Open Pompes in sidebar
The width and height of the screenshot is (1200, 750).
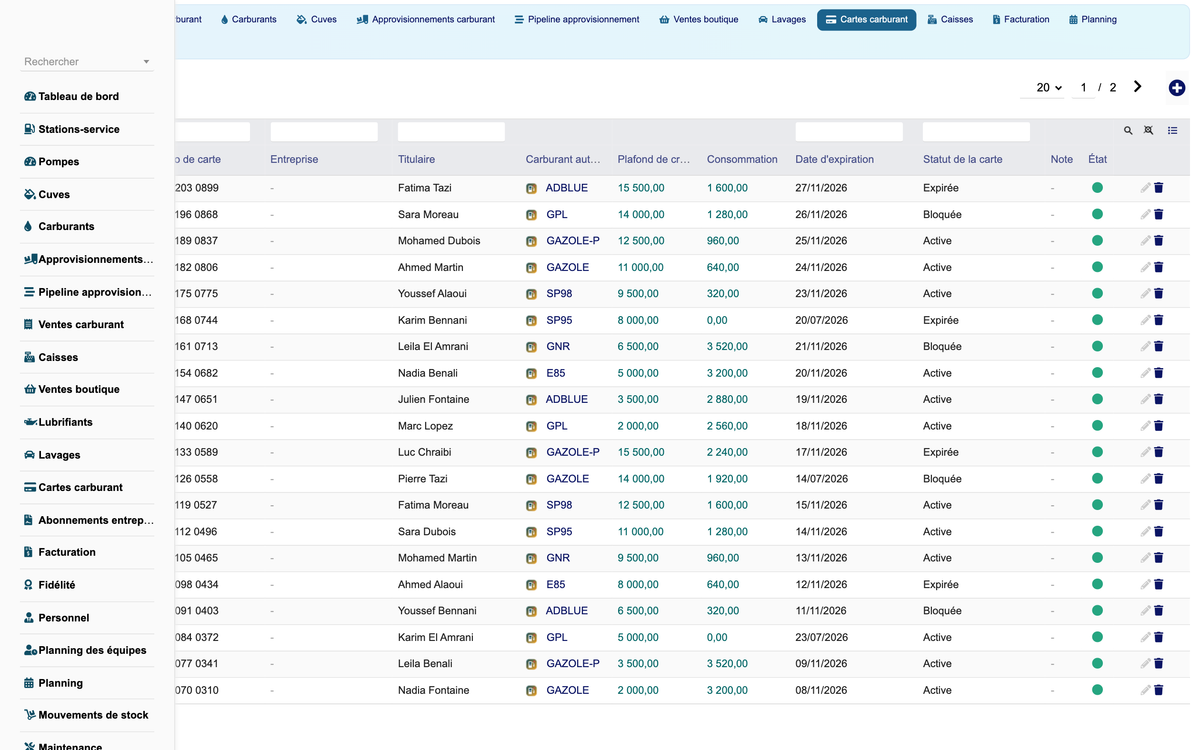(58, 161)
